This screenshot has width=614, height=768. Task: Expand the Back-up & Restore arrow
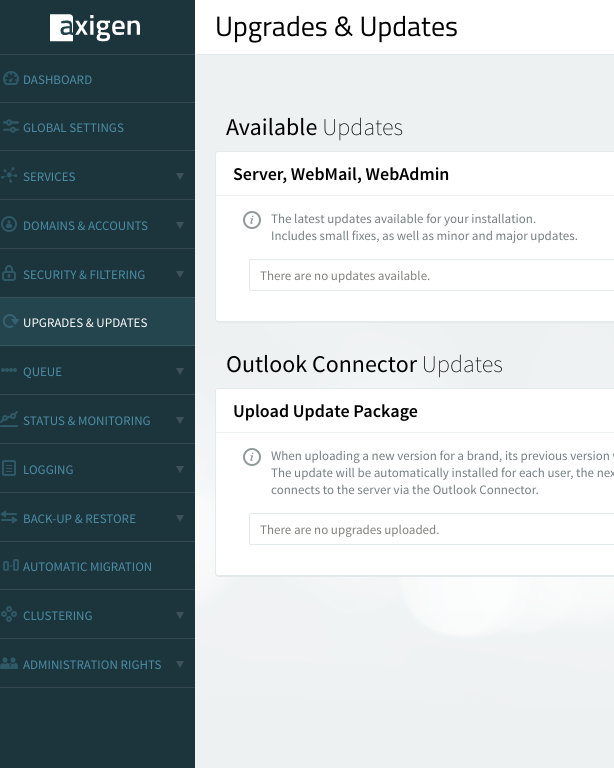pyautogui.click(x=180, y=518)
